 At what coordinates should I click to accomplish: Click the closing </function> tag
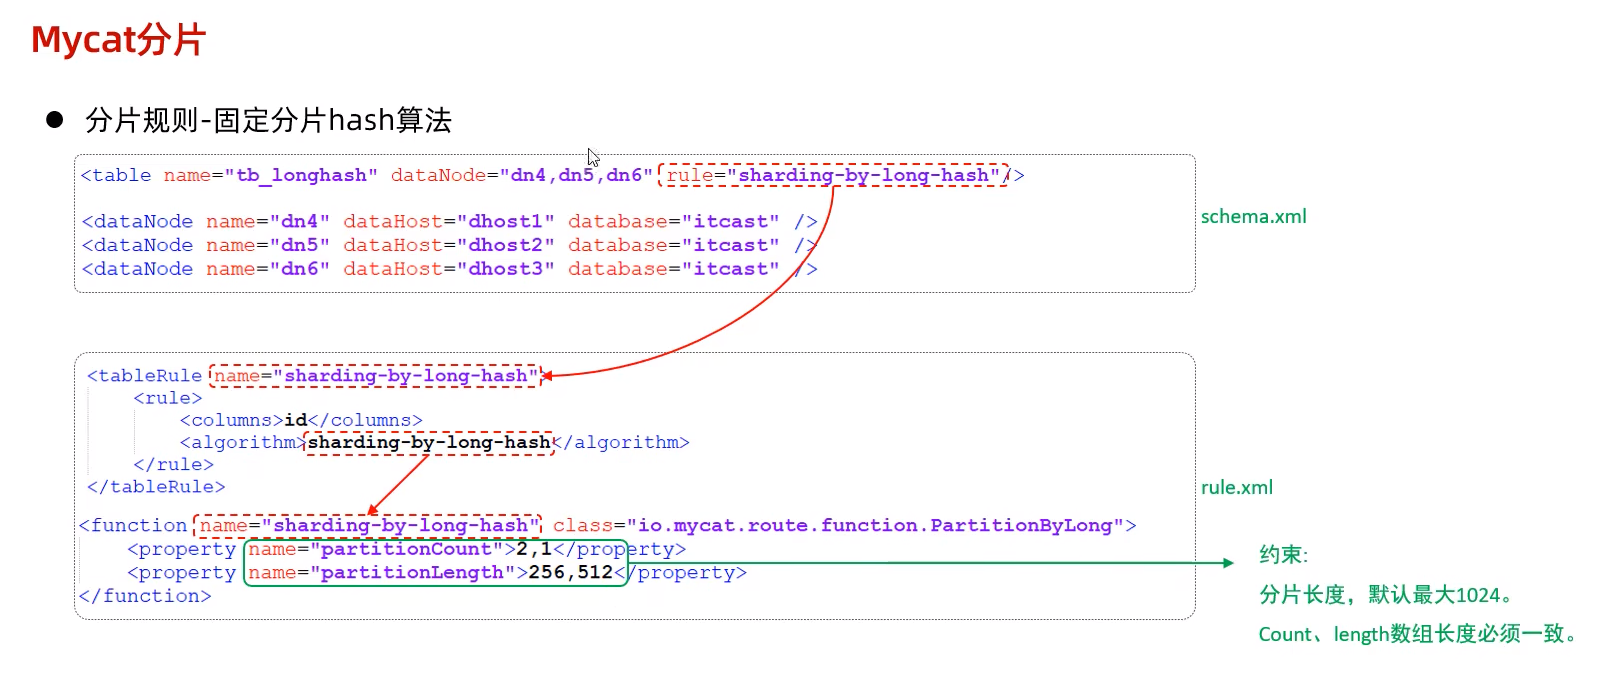(145, 596)
